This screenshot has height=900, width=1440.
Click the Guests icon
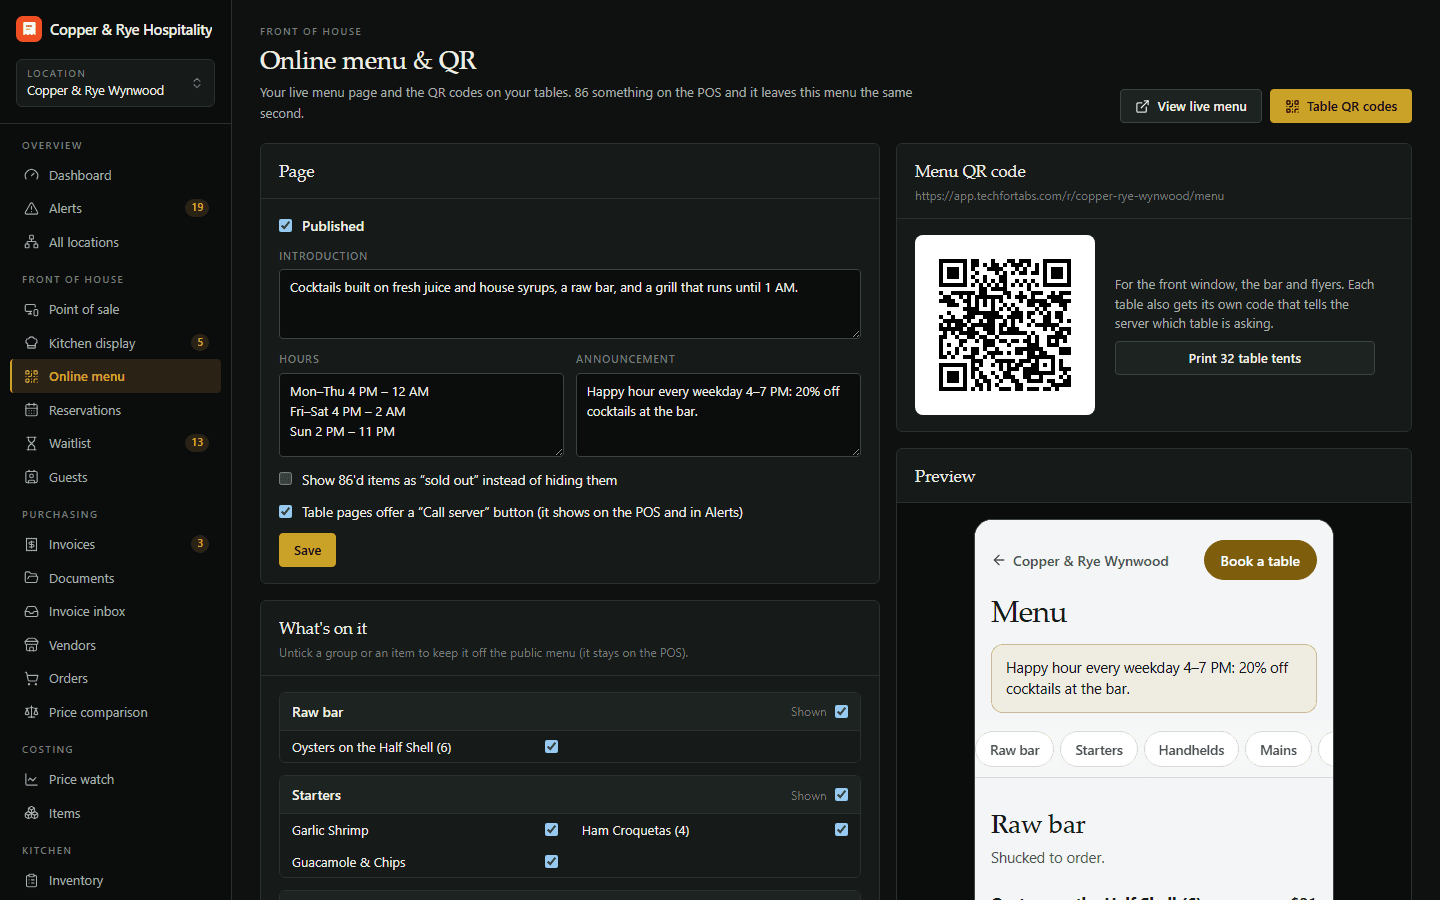point(31,477)
